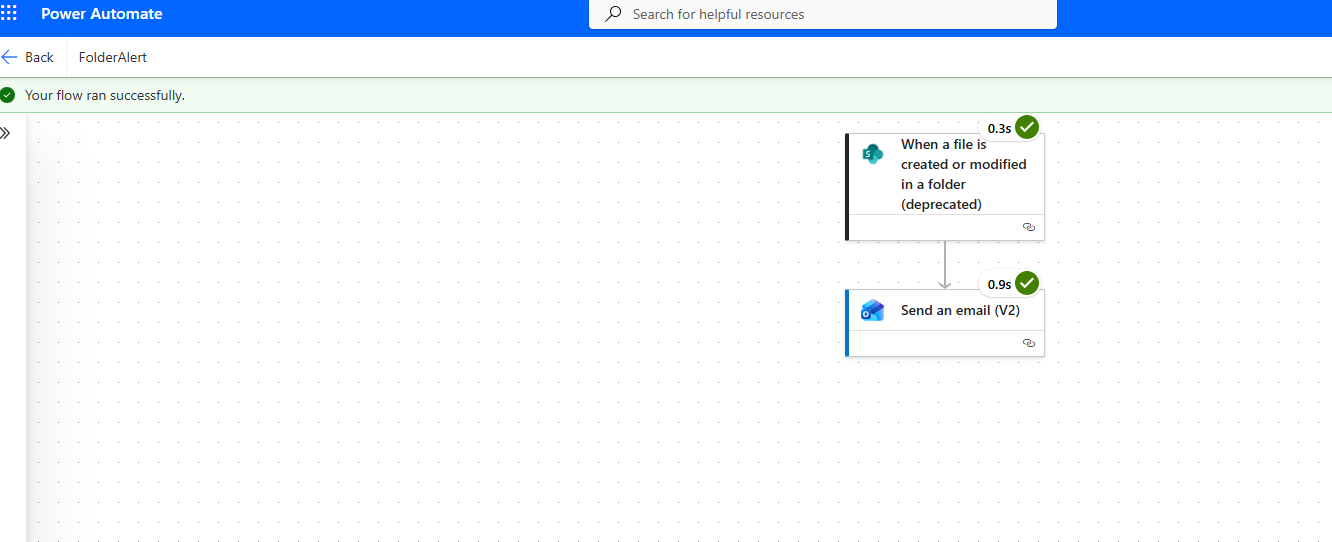Click the Outlook icon on email action
This screenshot has width=1332, height=542.
(x=872, y=311)
